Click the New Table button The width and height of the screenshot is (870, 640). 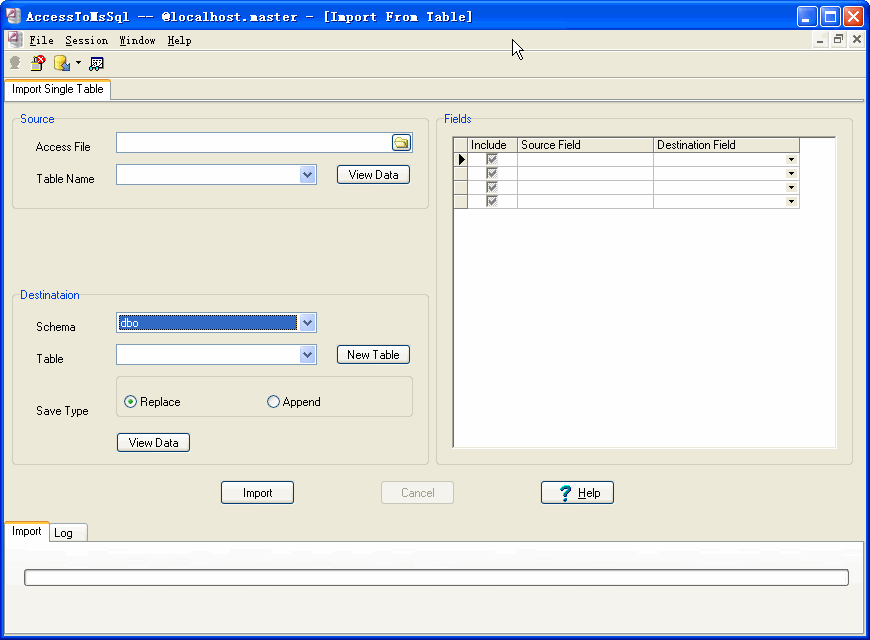(373, 355)
